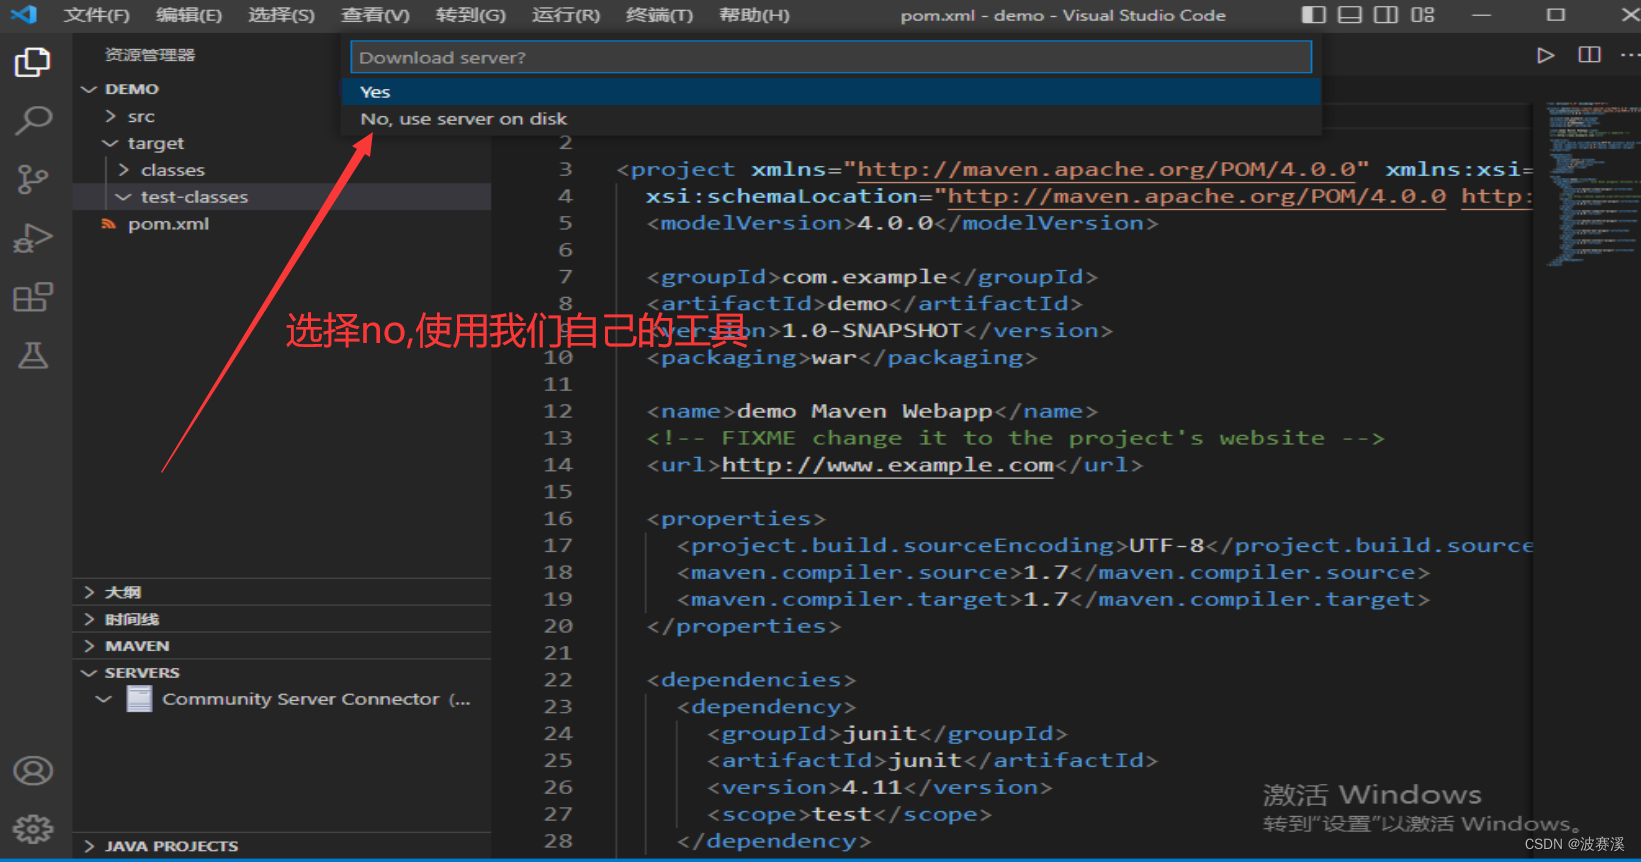Open the Manage gear icon
The height and width of the screenshot is (862, 1641).
click(x=33, y=829)
